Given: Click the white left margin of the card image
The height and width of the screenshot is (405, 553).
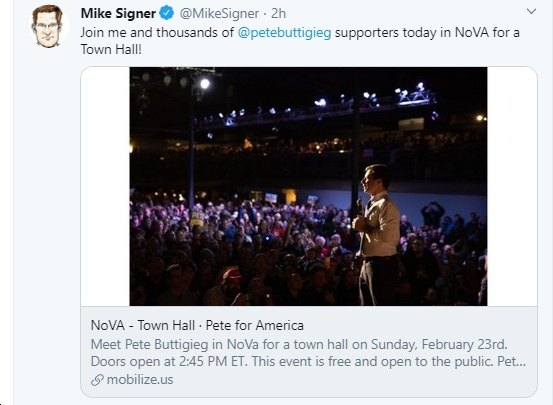Looking at the screenshot, I should click(x=105, y=186).
